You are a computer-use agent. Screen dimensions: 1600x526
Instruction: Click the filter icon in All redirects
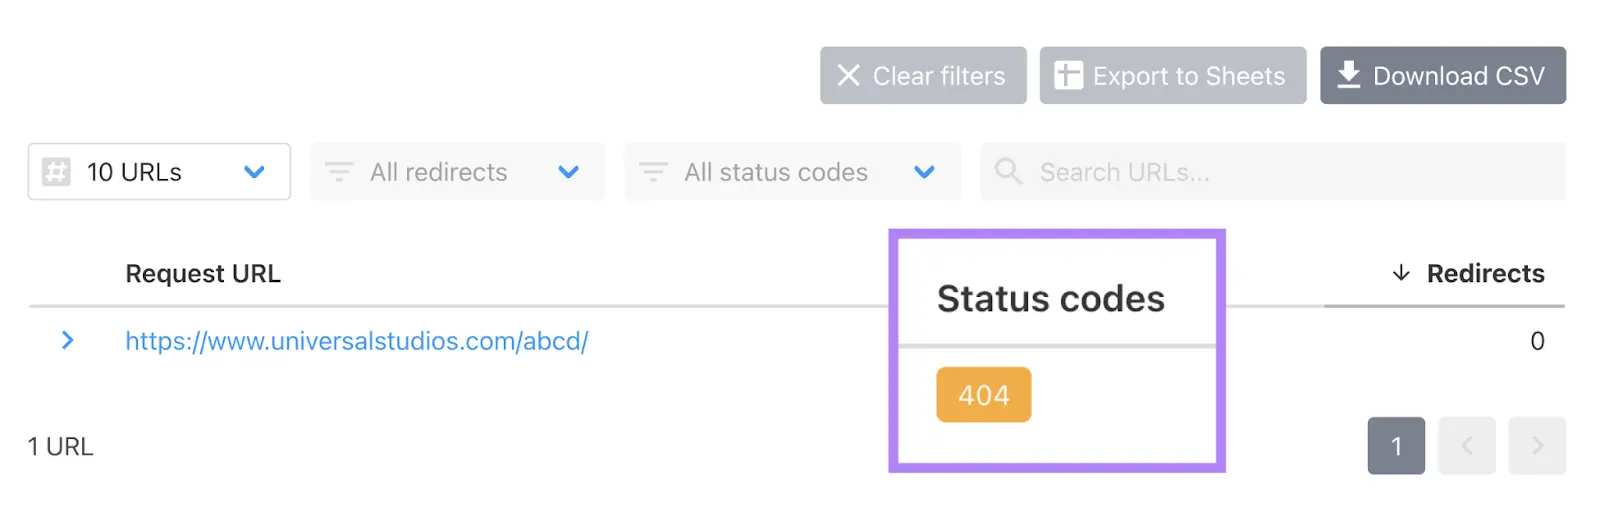[x=339, y=172]
